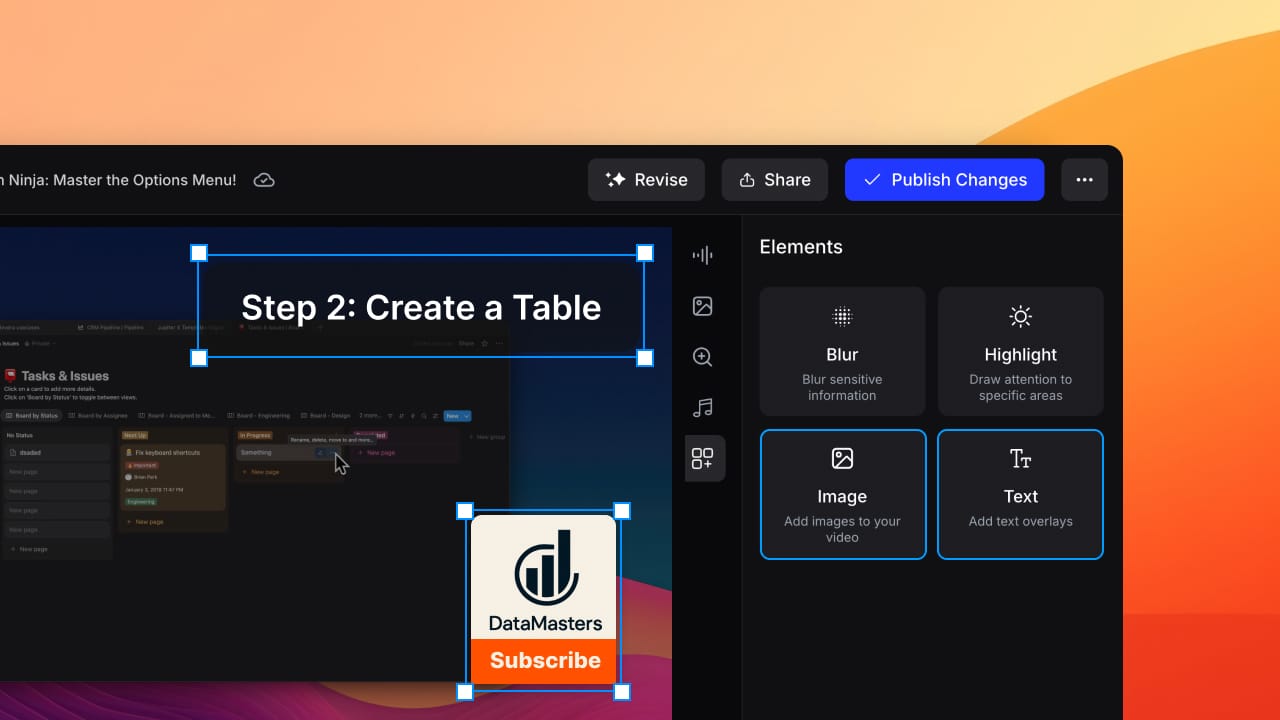This screenshot has height=720, width=1280.
Task: Click the Publish Changes button
Action: (944, 180)
